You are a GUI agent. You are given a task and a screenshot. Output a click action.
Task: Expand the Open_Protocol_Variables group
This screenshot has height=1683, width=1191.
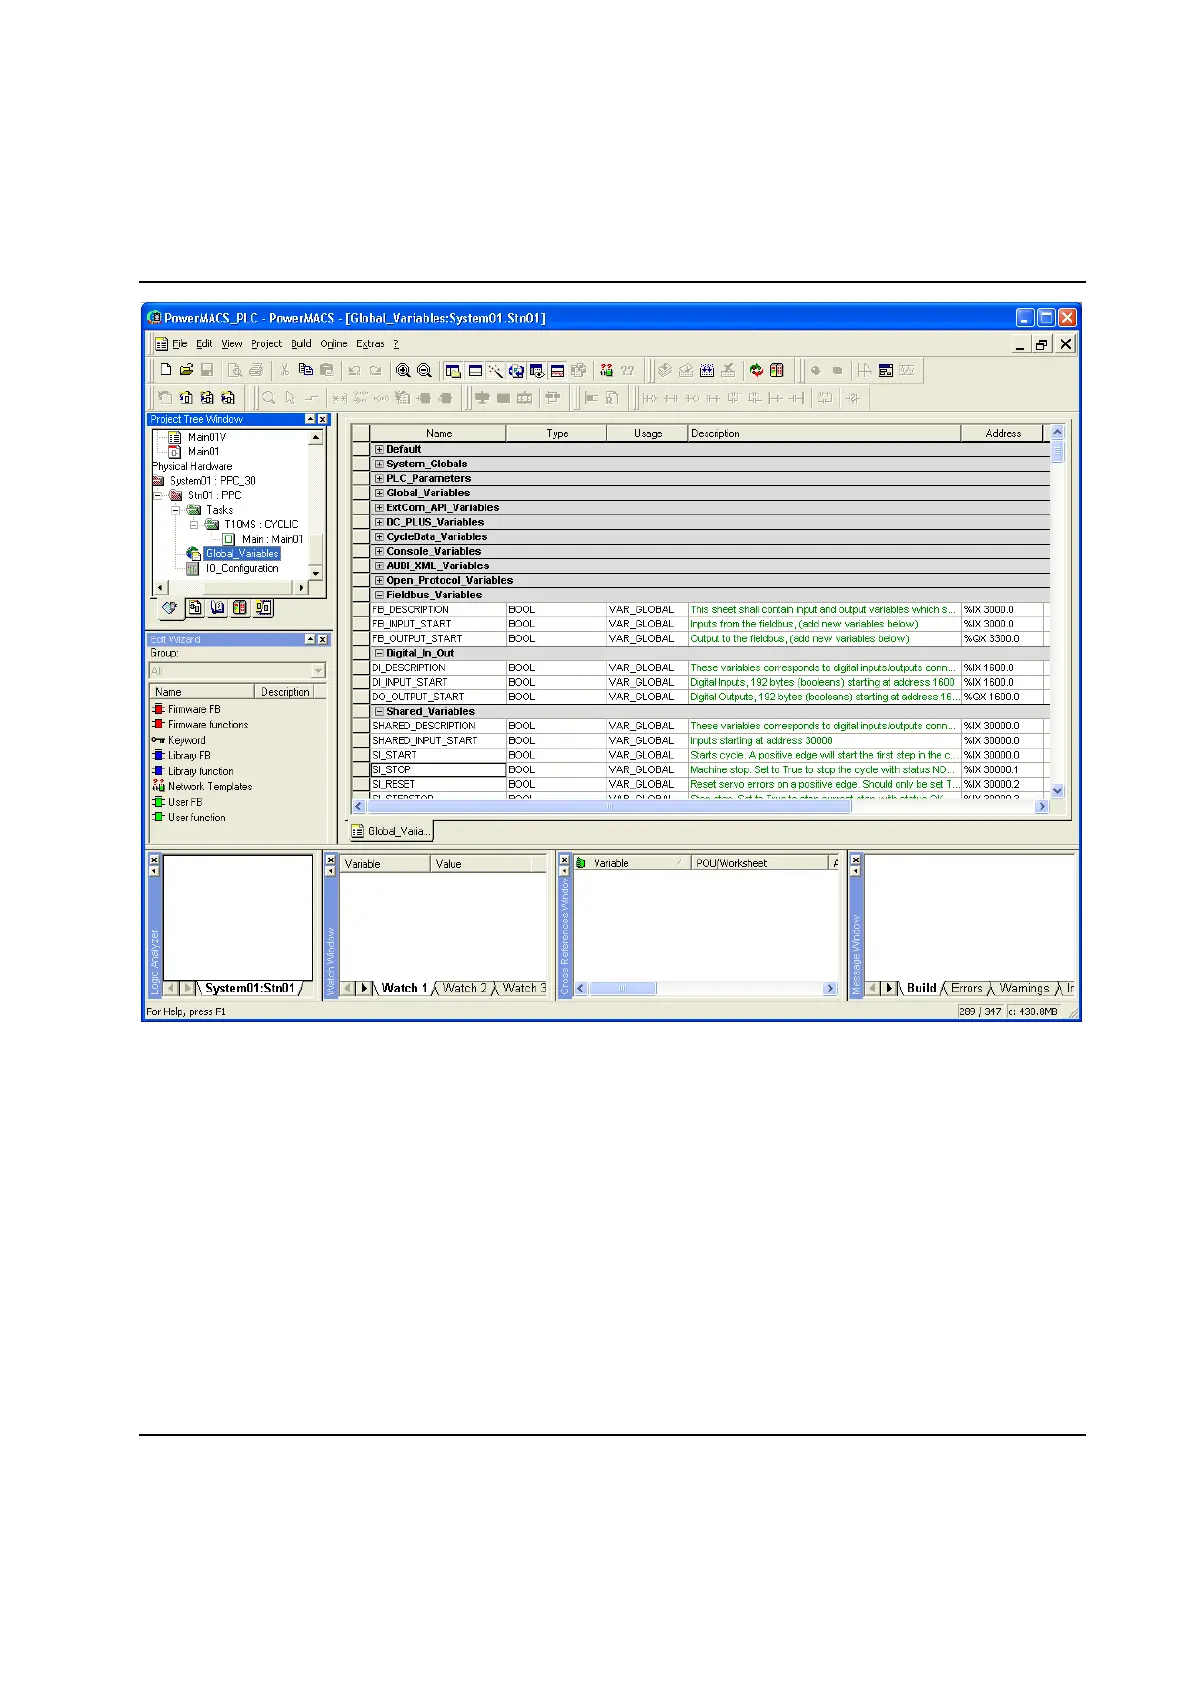(379, 580)
